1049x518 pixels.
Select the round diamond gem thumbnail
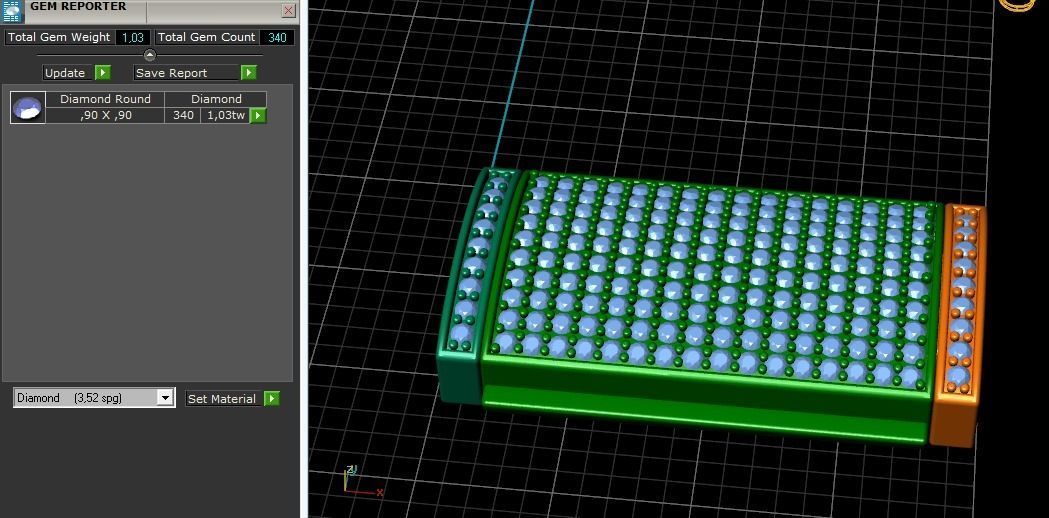[x=28, y=108]
